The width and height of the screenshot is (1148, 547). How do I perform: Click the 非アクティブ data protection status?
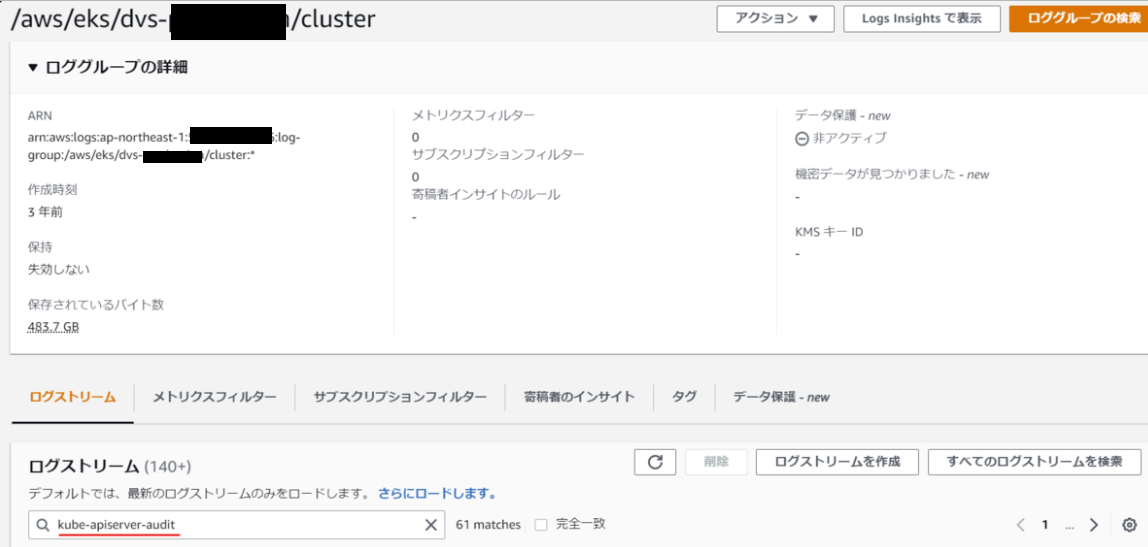[840, 138]
